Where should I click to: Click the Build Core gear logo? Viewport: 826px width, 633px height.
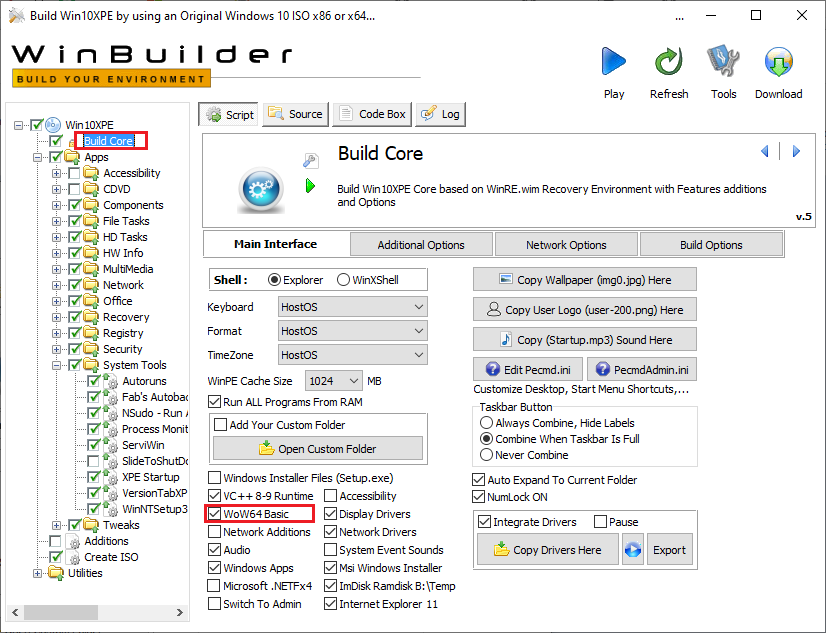click(x=261, y=190)
